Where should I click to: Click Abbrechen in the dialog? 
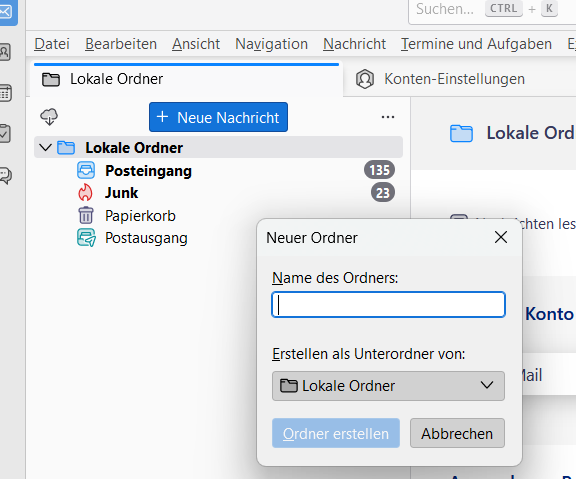pos(457,433)
